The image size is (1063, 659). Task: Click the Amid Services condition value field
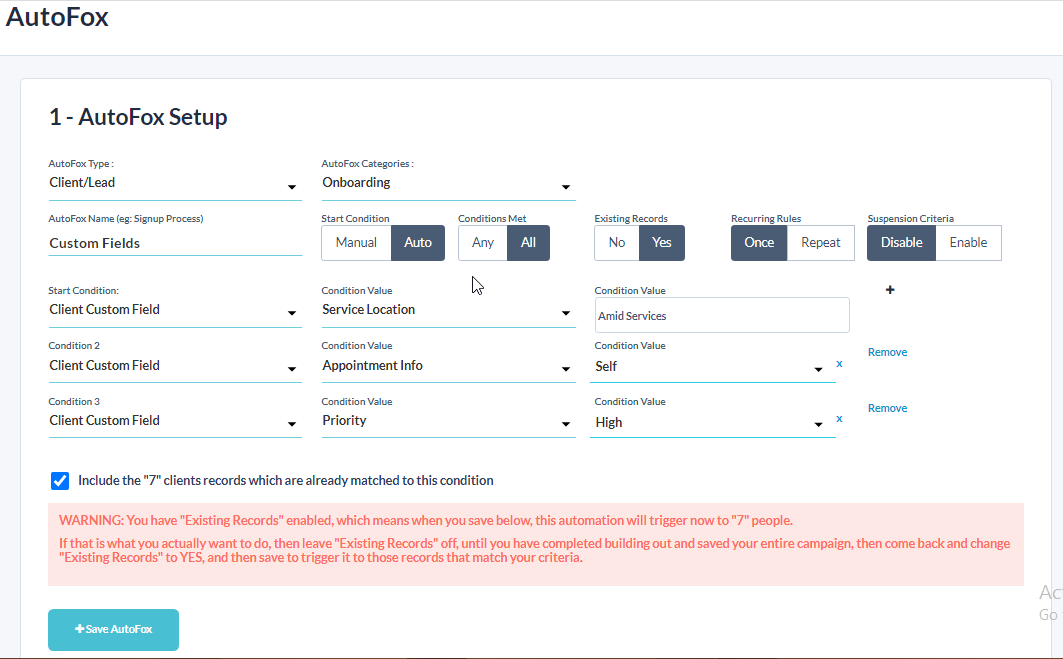[721, 315]
